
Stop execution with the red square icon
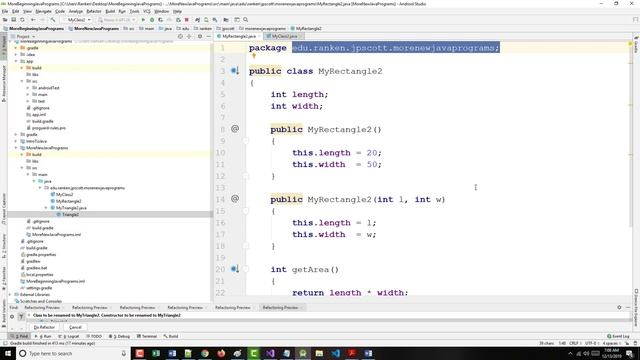pyautogui.click(x=187, y=20)
